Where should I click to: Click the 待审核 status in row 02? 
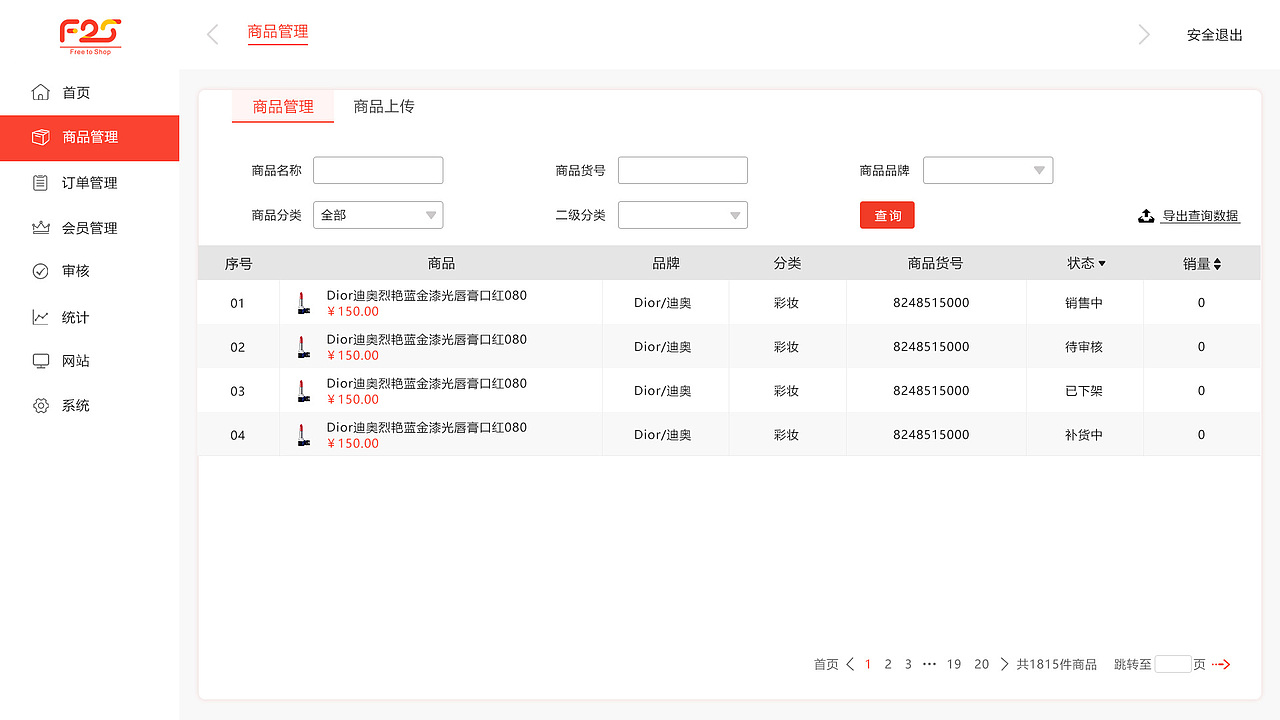pos(1084,347)
